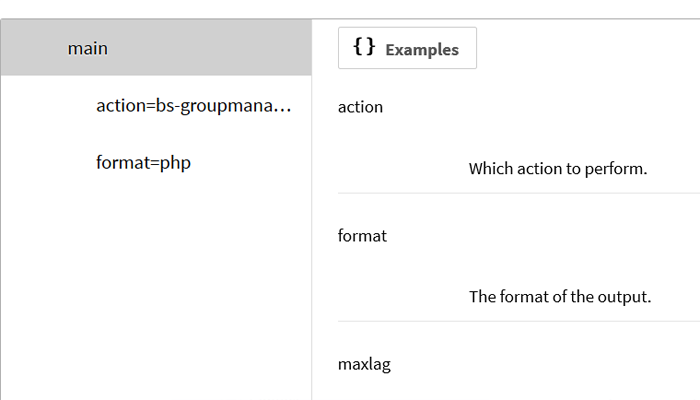Image resolution: width=700 pixels, height=400 pixels.
Task: Click the indent space left of format=php
Action: pyautogui.click(x=48, y=162)
